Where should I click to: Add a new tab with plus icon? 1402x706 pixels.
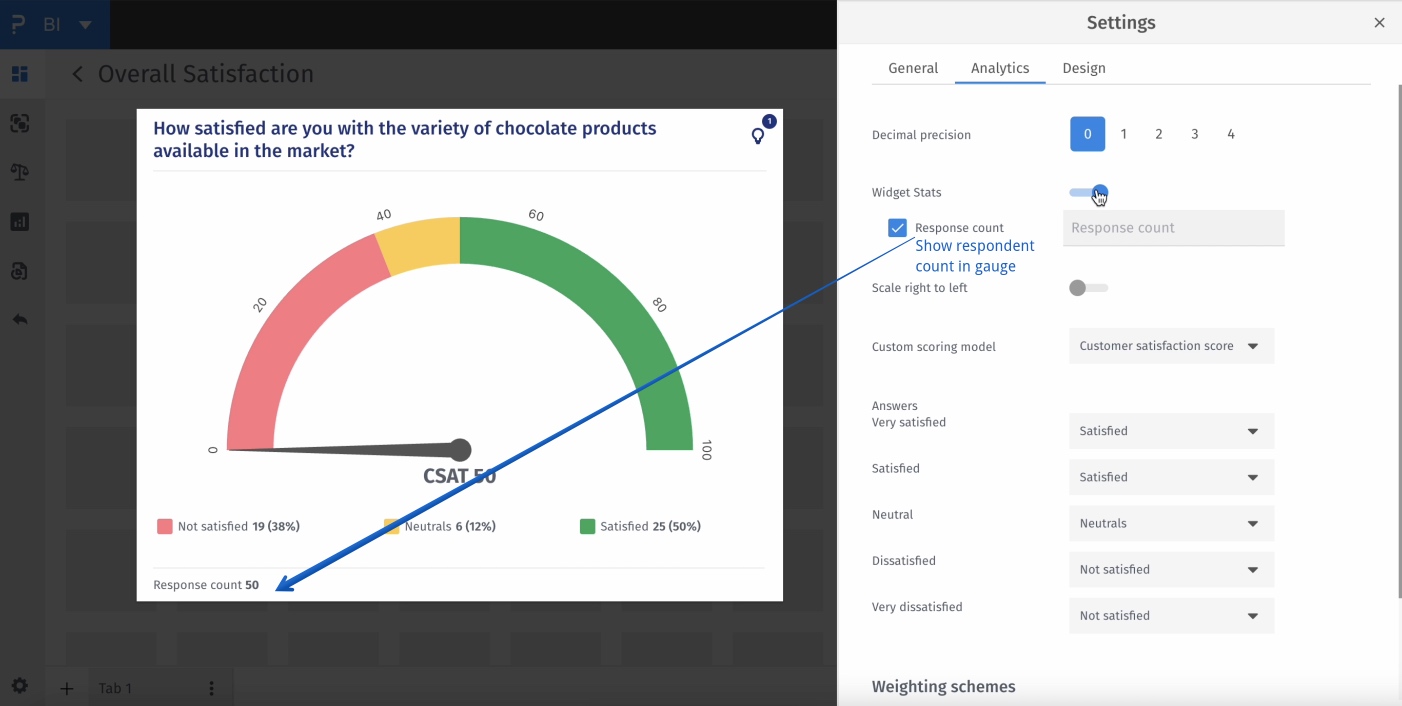67,689
